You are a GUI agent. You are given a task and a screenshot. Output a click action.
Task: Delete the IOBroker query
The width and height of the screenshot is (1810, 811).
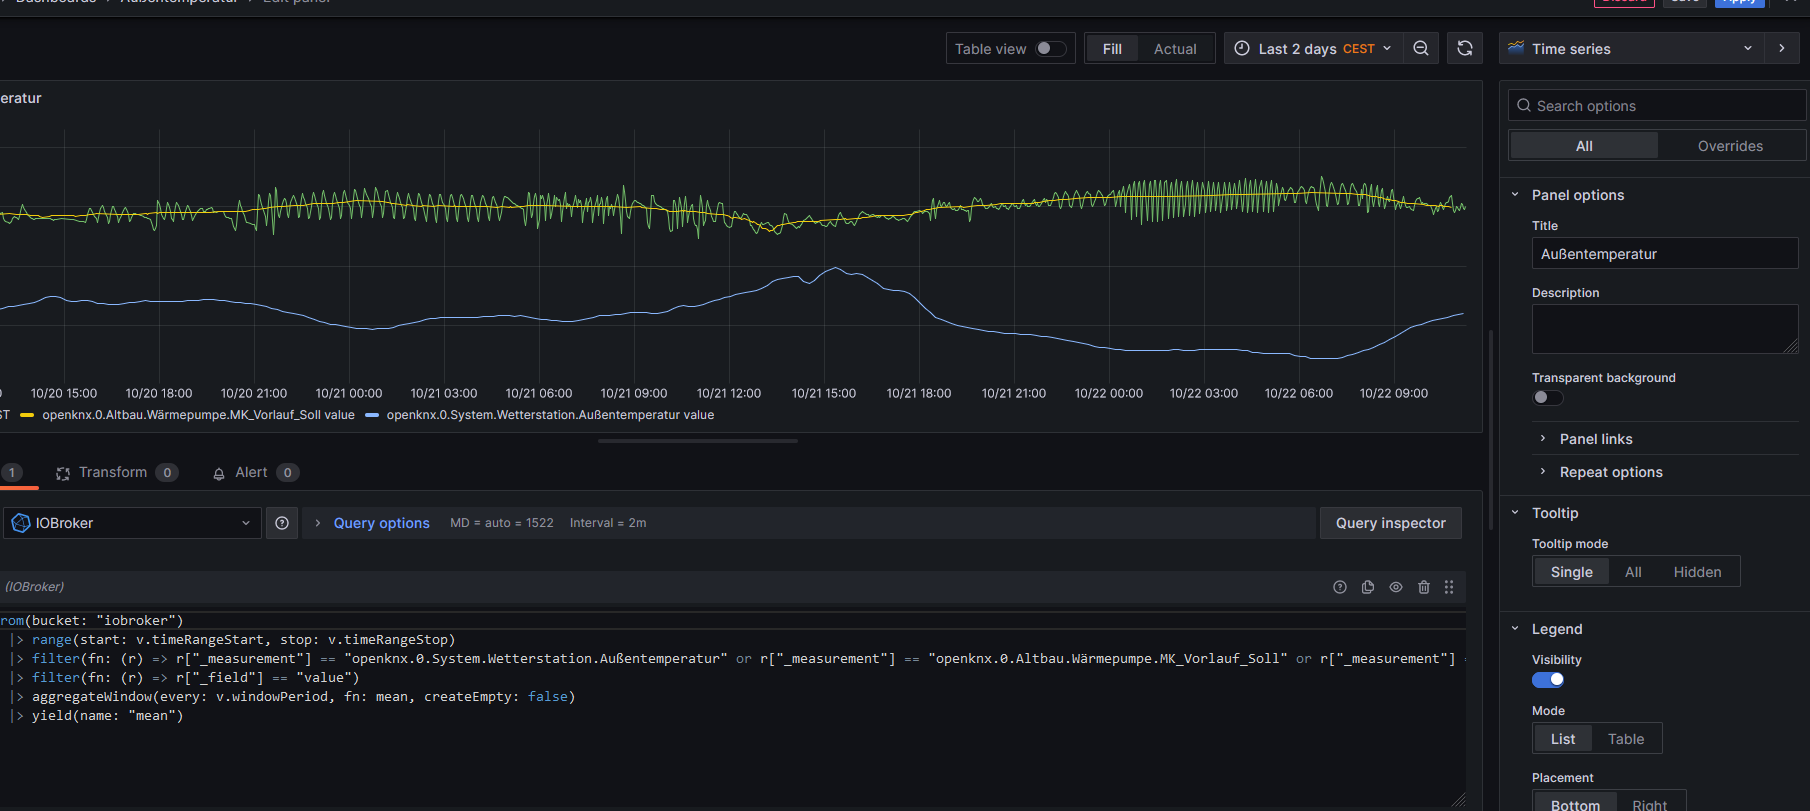click(x=1424, y=587)
